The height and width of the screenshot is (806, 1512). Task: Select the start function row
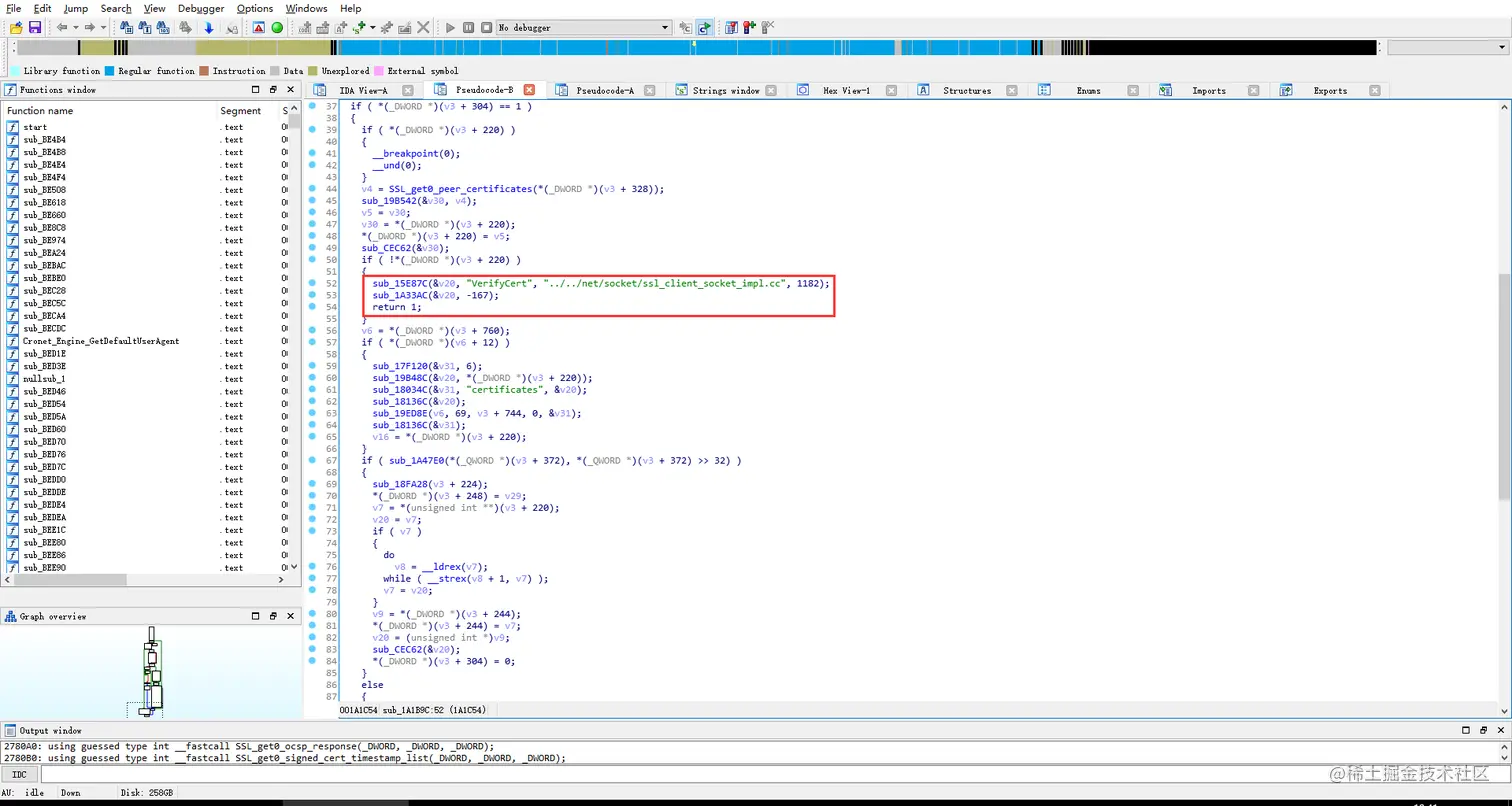(145, 127)
